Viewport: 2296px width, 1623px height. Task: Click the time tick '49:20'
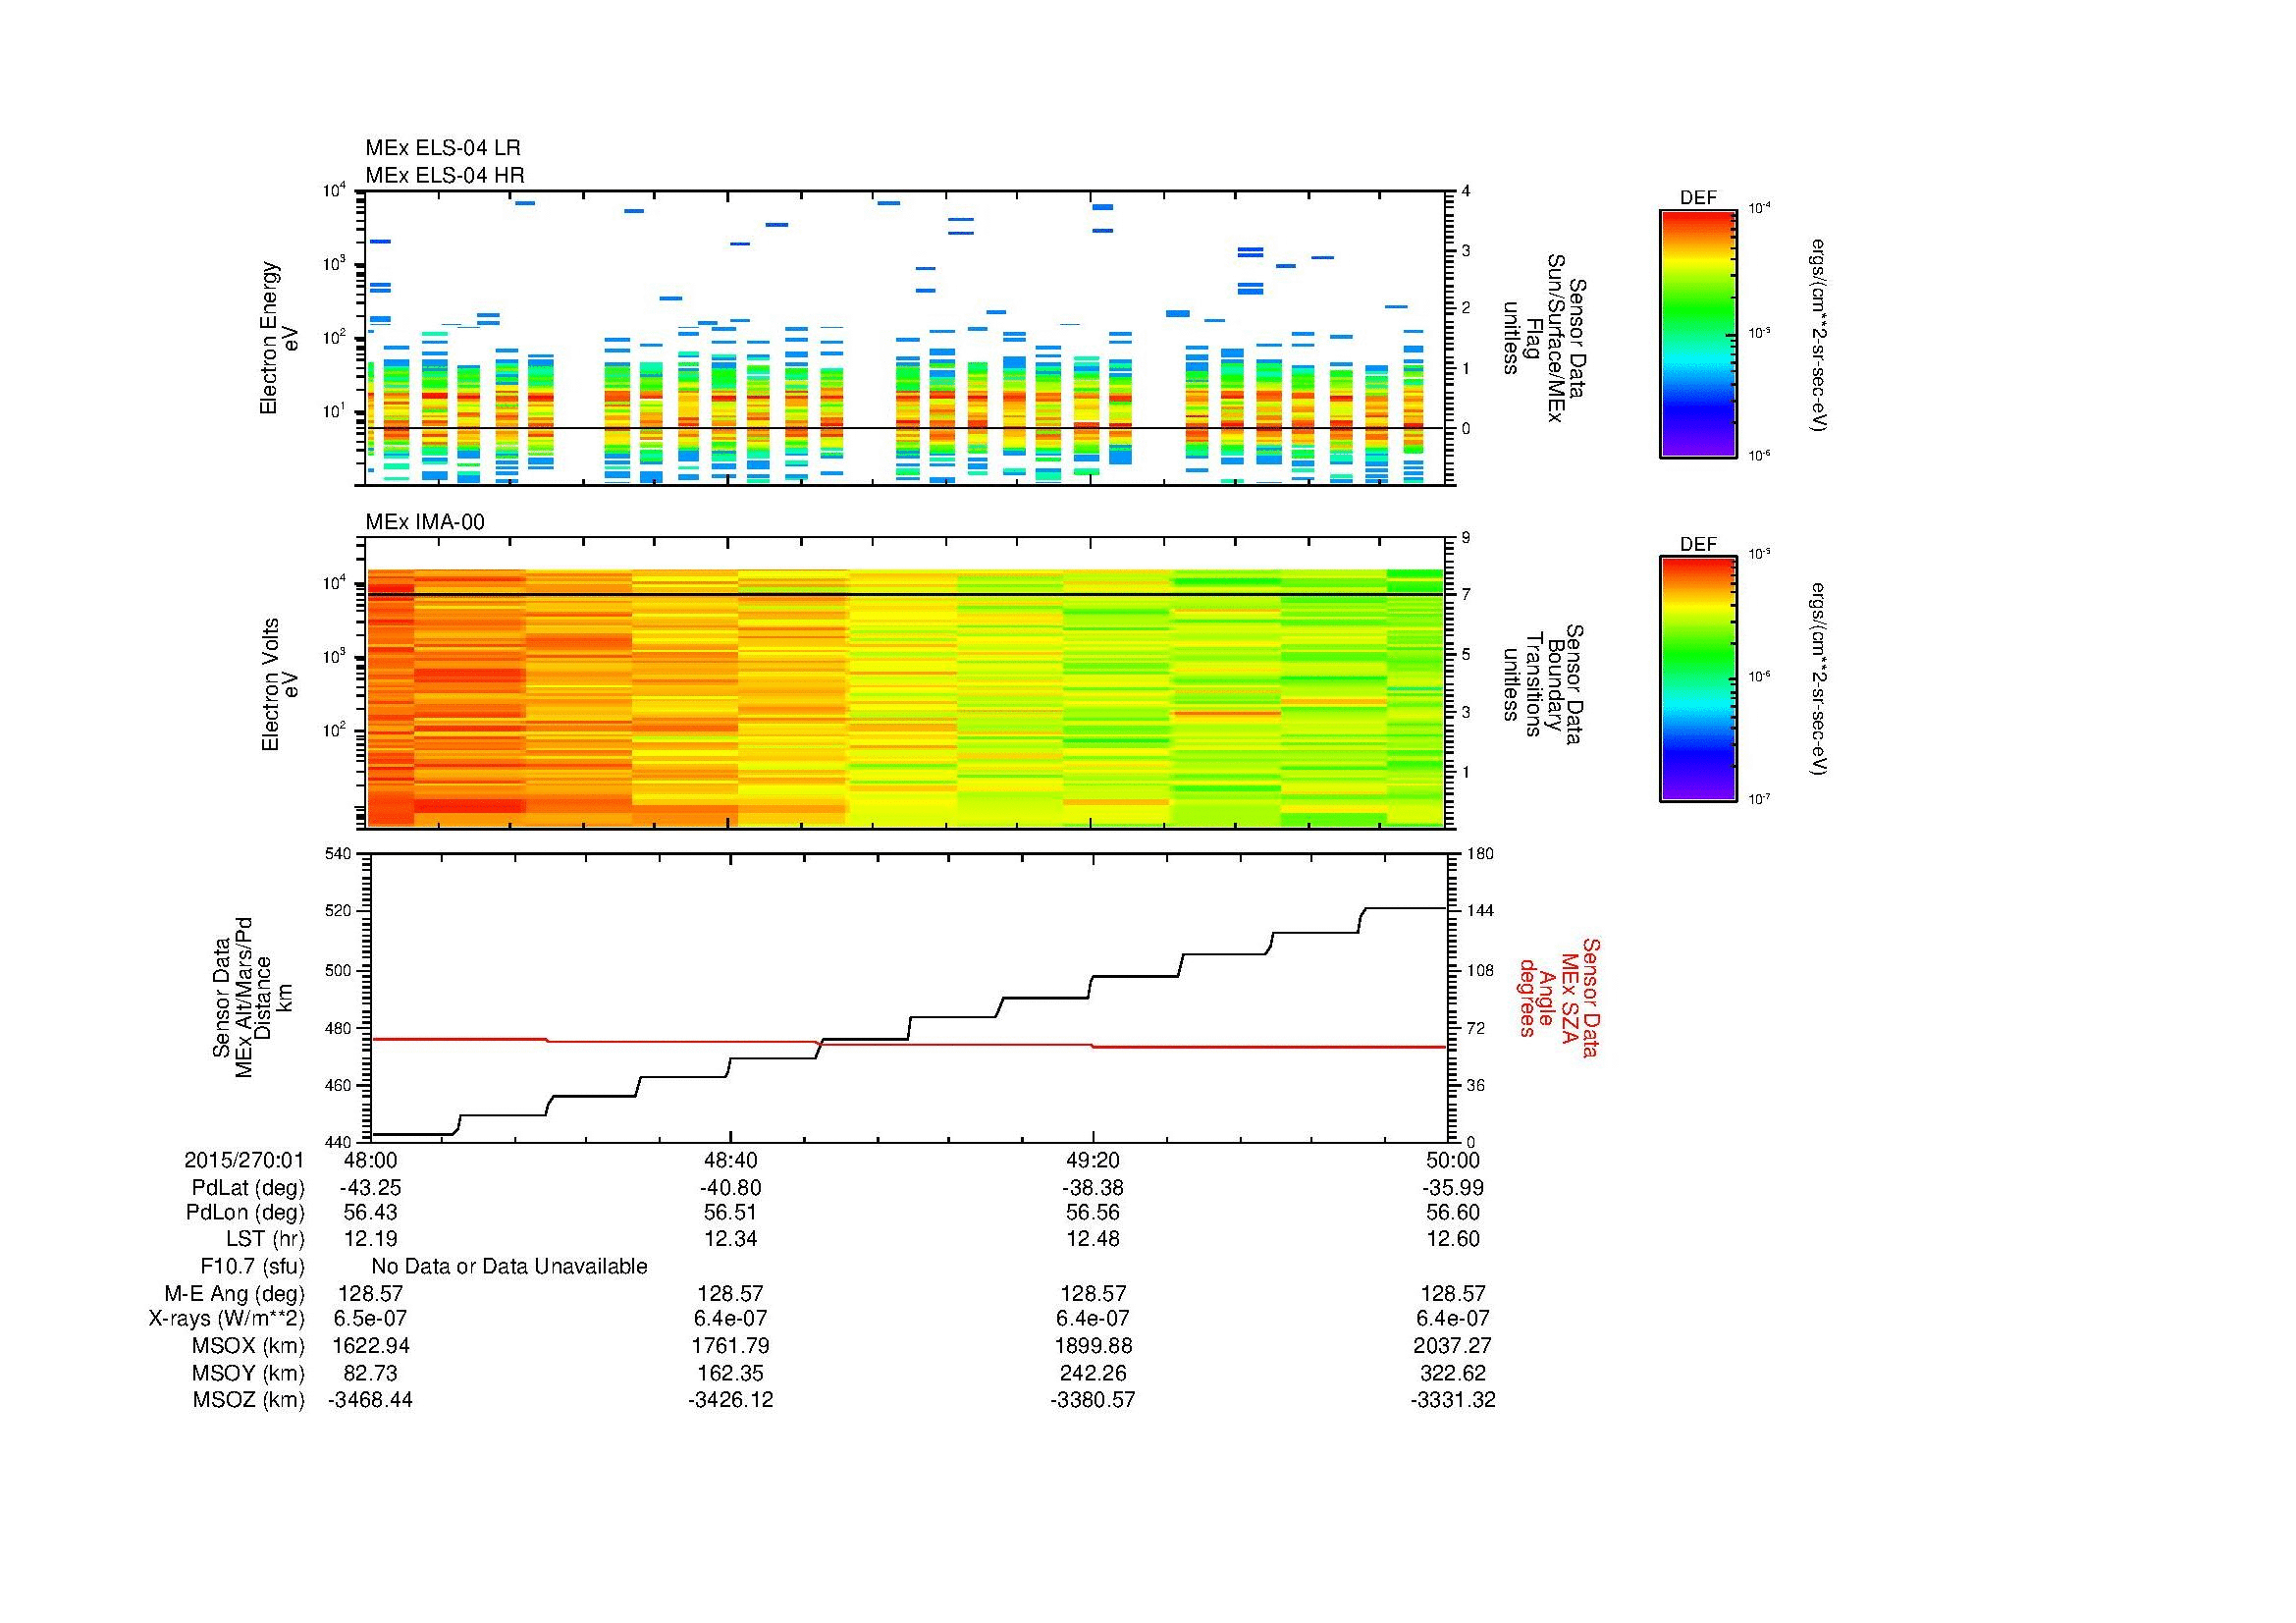(1093, 1160)
